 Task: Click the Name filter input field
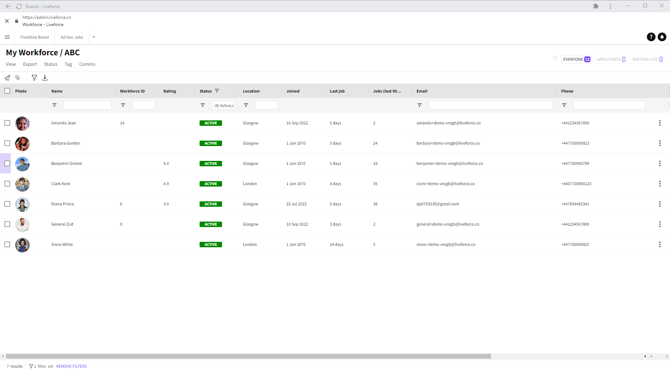tap(87, 105)
